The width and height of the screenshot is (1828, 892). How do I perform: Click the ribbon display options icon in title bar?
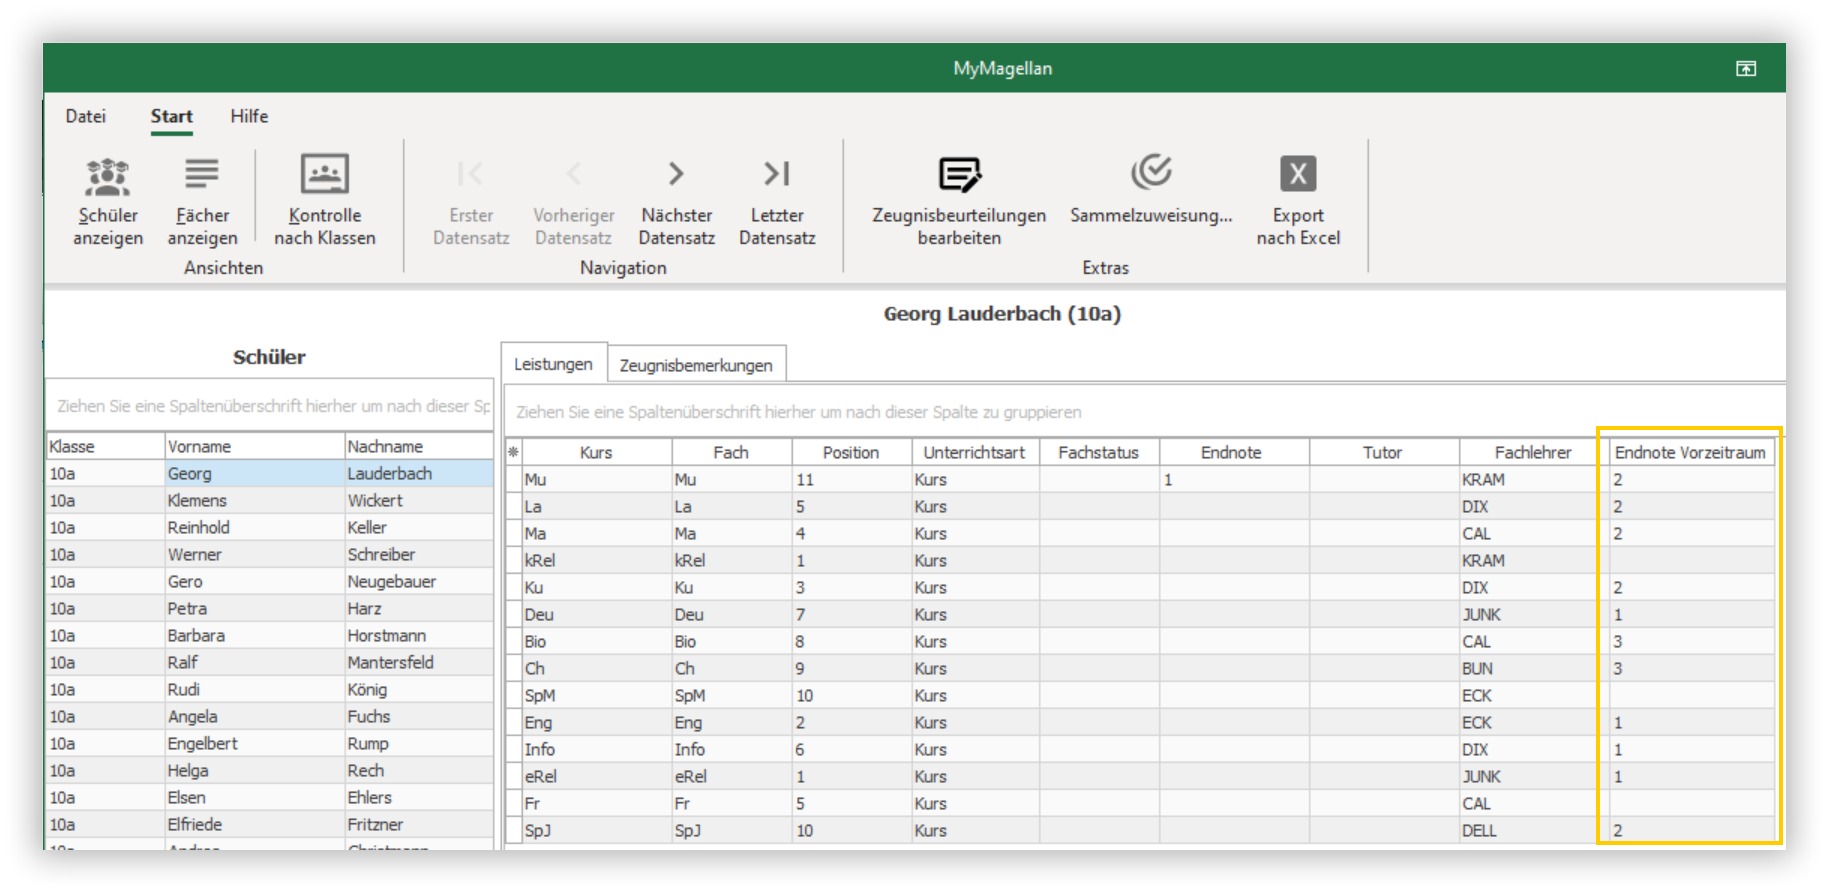click(1745, 68)
